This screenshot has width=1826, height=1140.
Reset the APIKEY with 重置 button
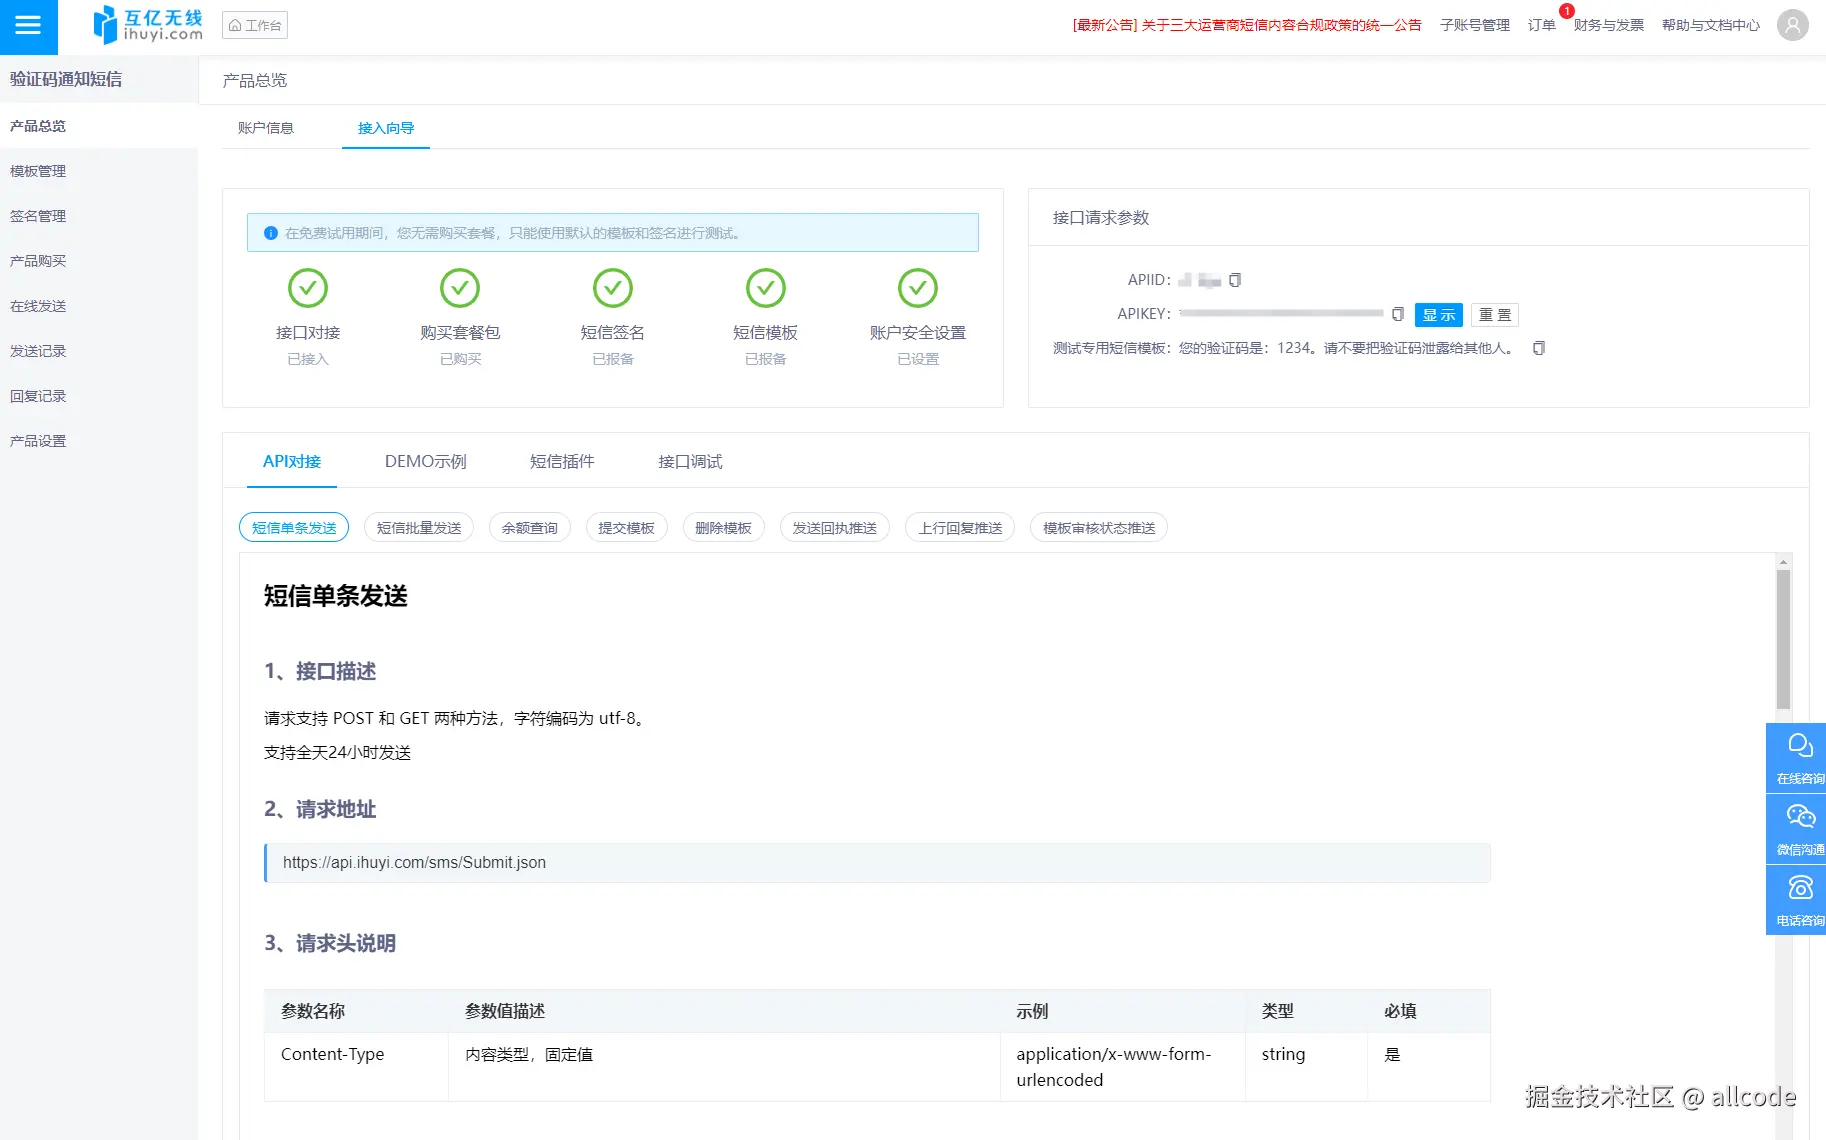click(x=1495, y=315)
